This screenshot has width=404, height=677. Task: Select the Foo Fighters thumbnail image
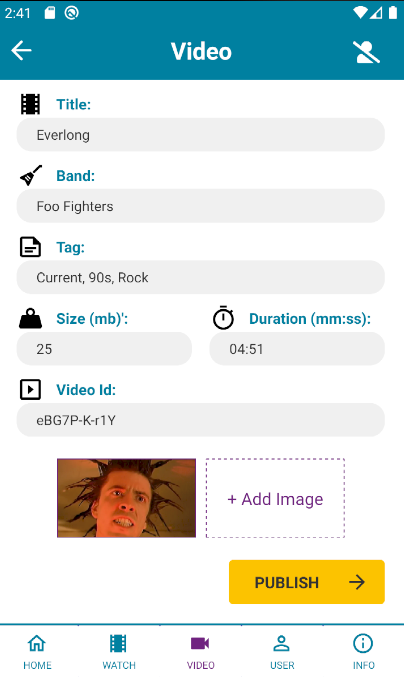click(126, 498)
